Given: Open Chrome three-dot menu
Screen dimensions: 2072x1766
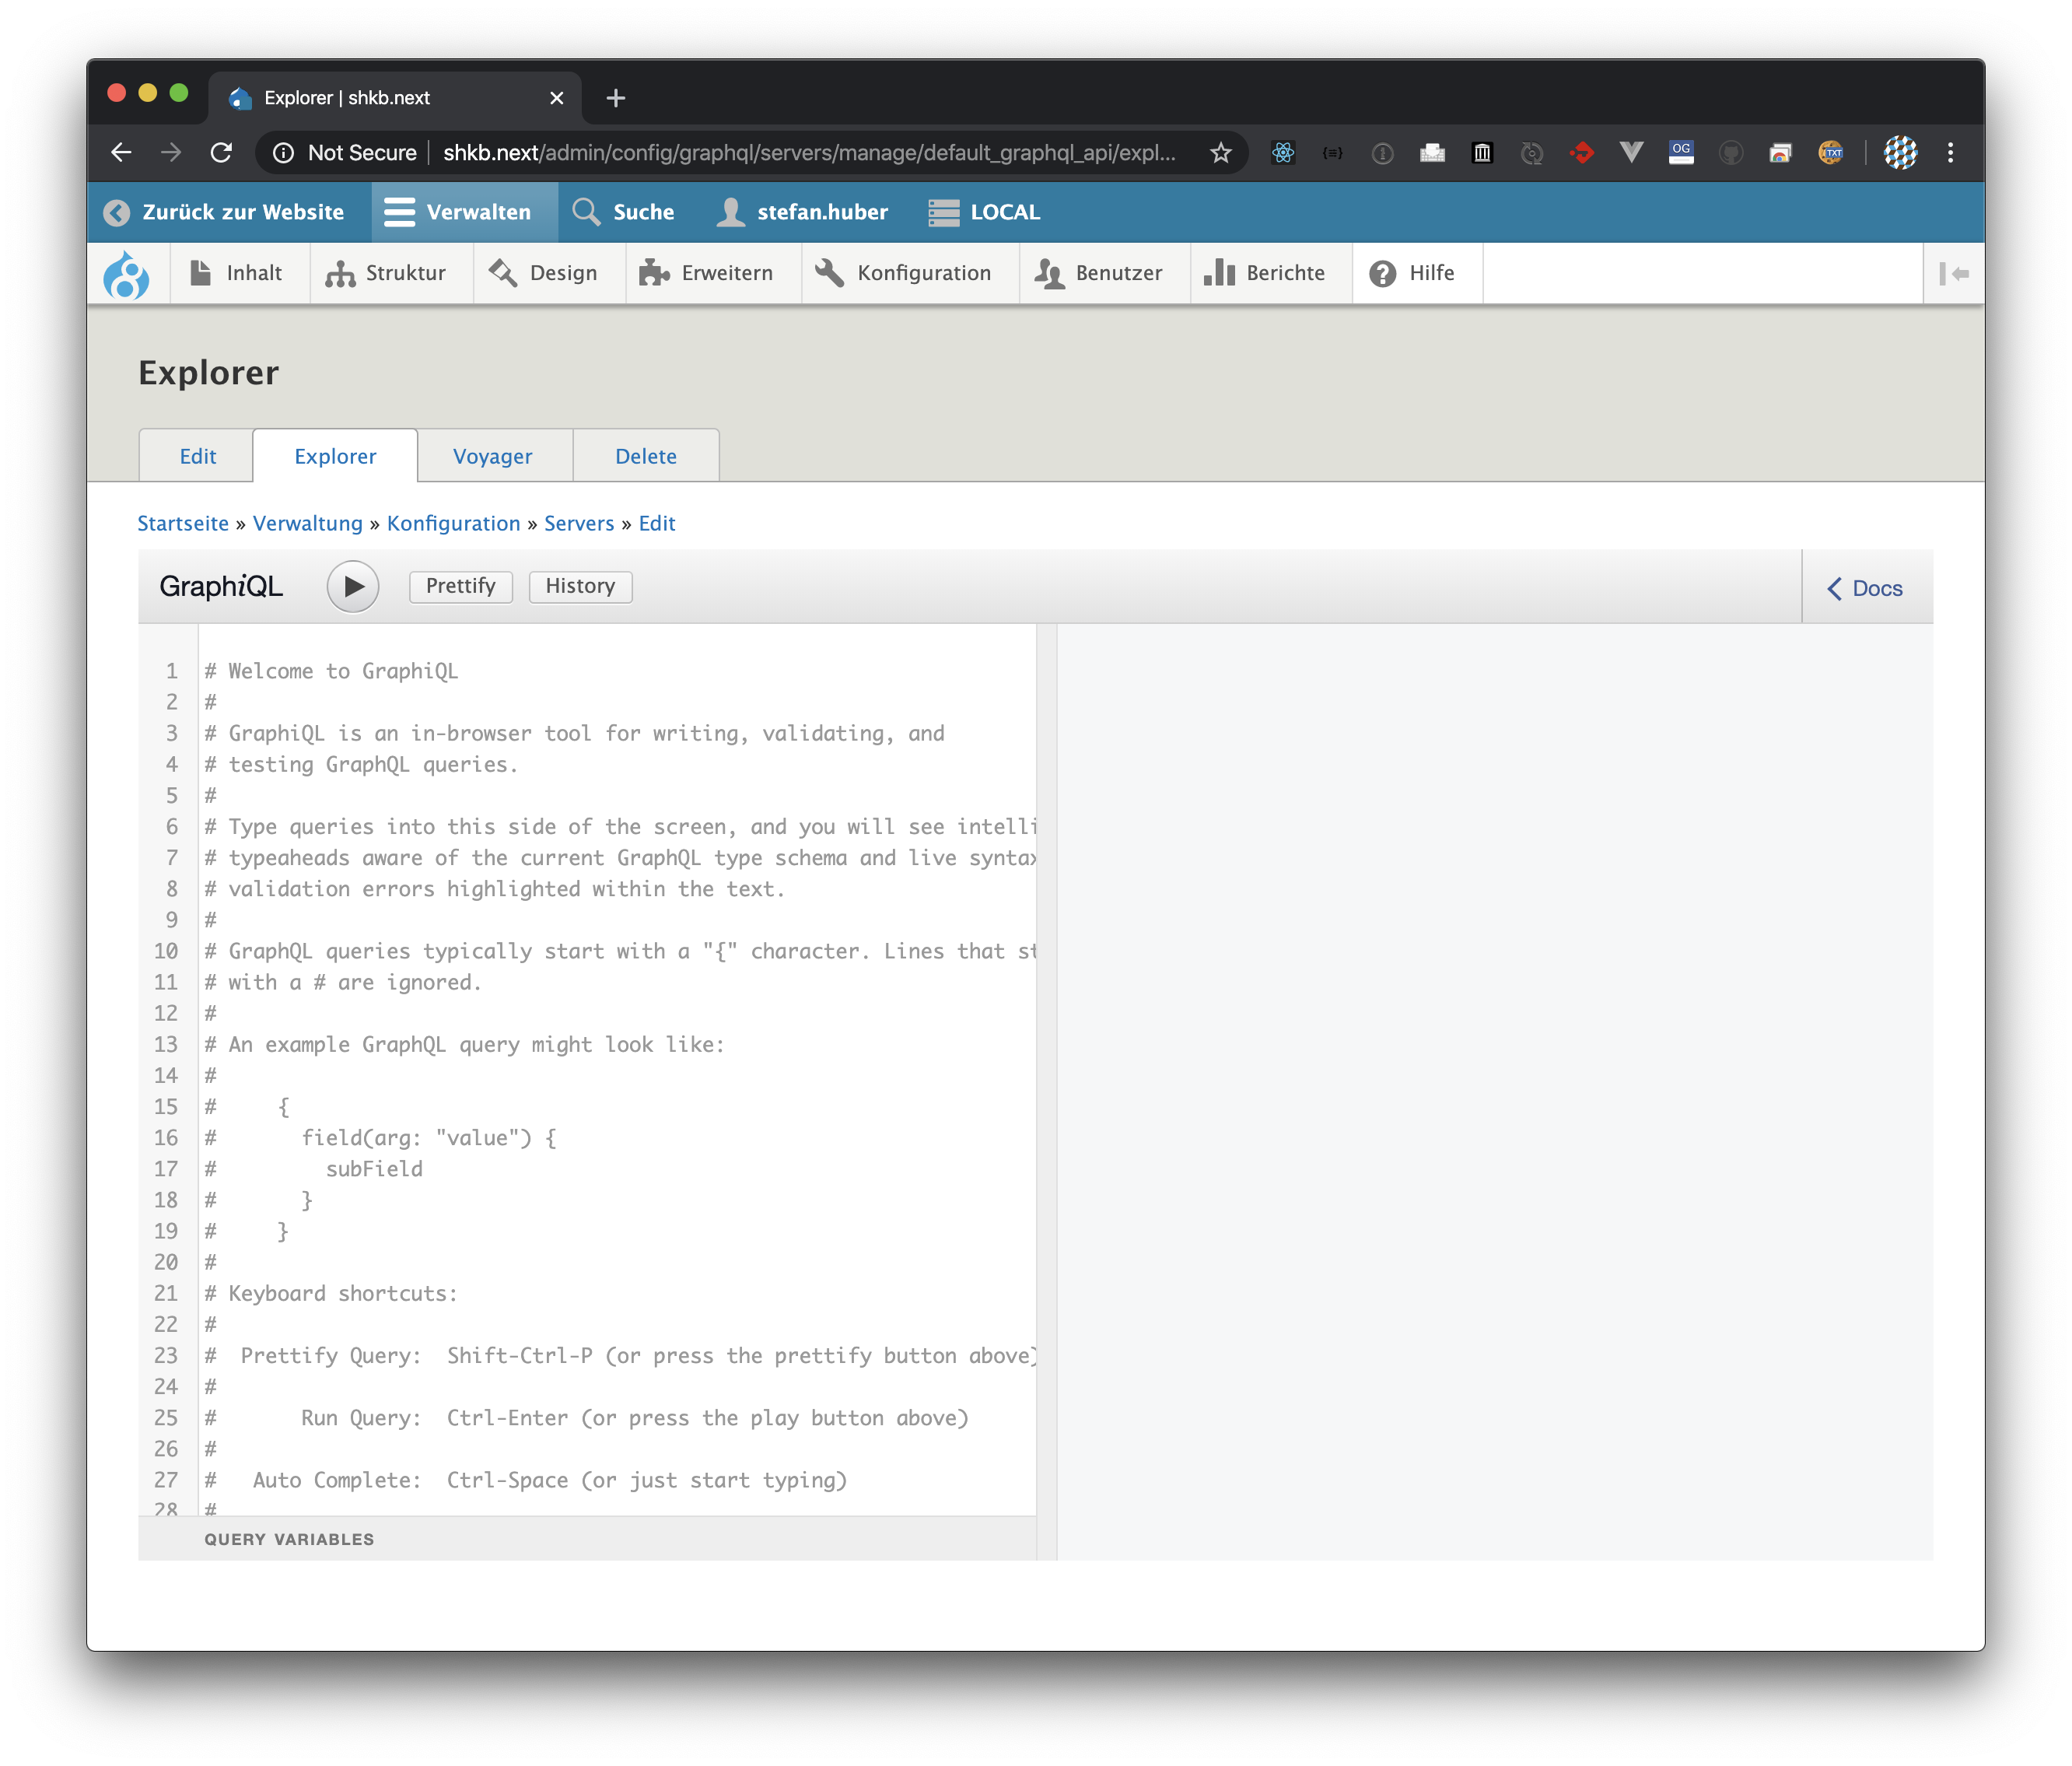Looking at the screenshot, I should click(1949, 153).
